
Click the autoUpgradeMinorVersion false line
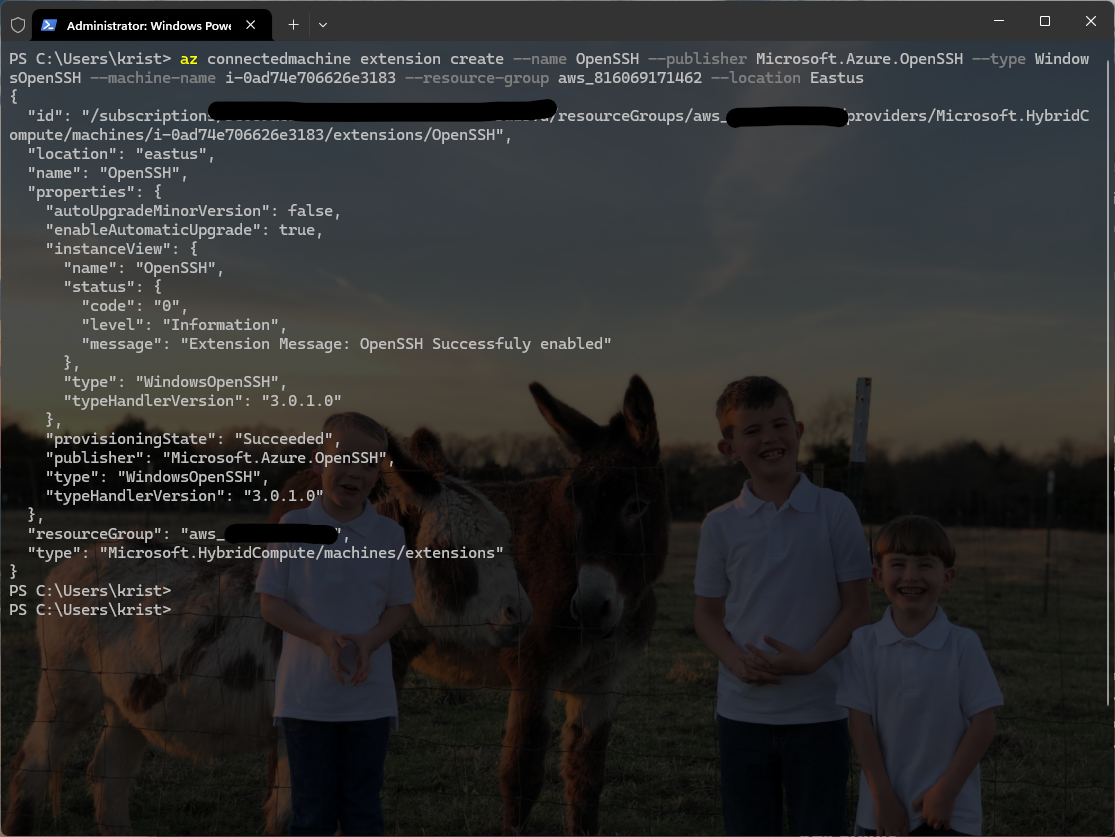click(x=193, y=211)
